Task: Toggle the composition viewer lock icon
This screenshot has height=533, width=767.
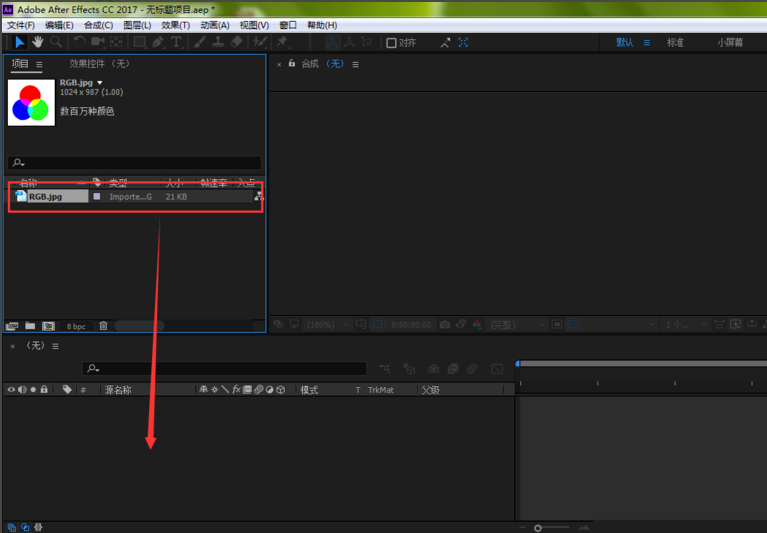Action: click(292, 64)
